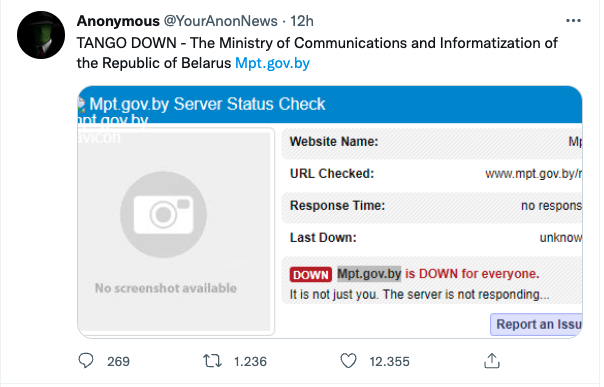The image size is (604, 387).
Task: Open the Anonymous profile avatar picture
Action: point(41,35)
